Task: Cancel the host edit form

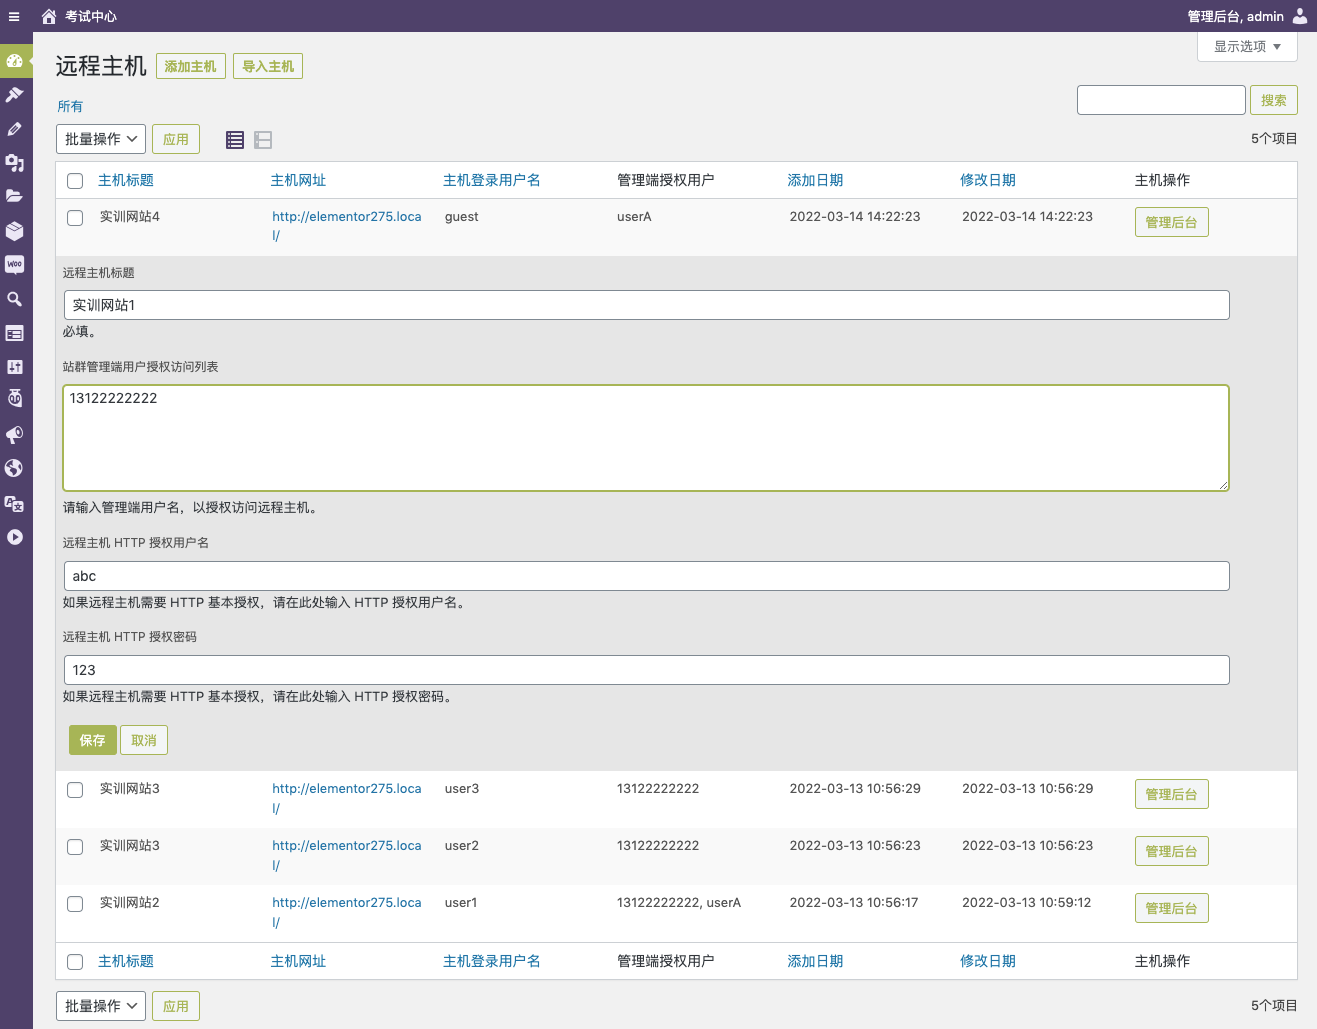Action: point(144,740)
